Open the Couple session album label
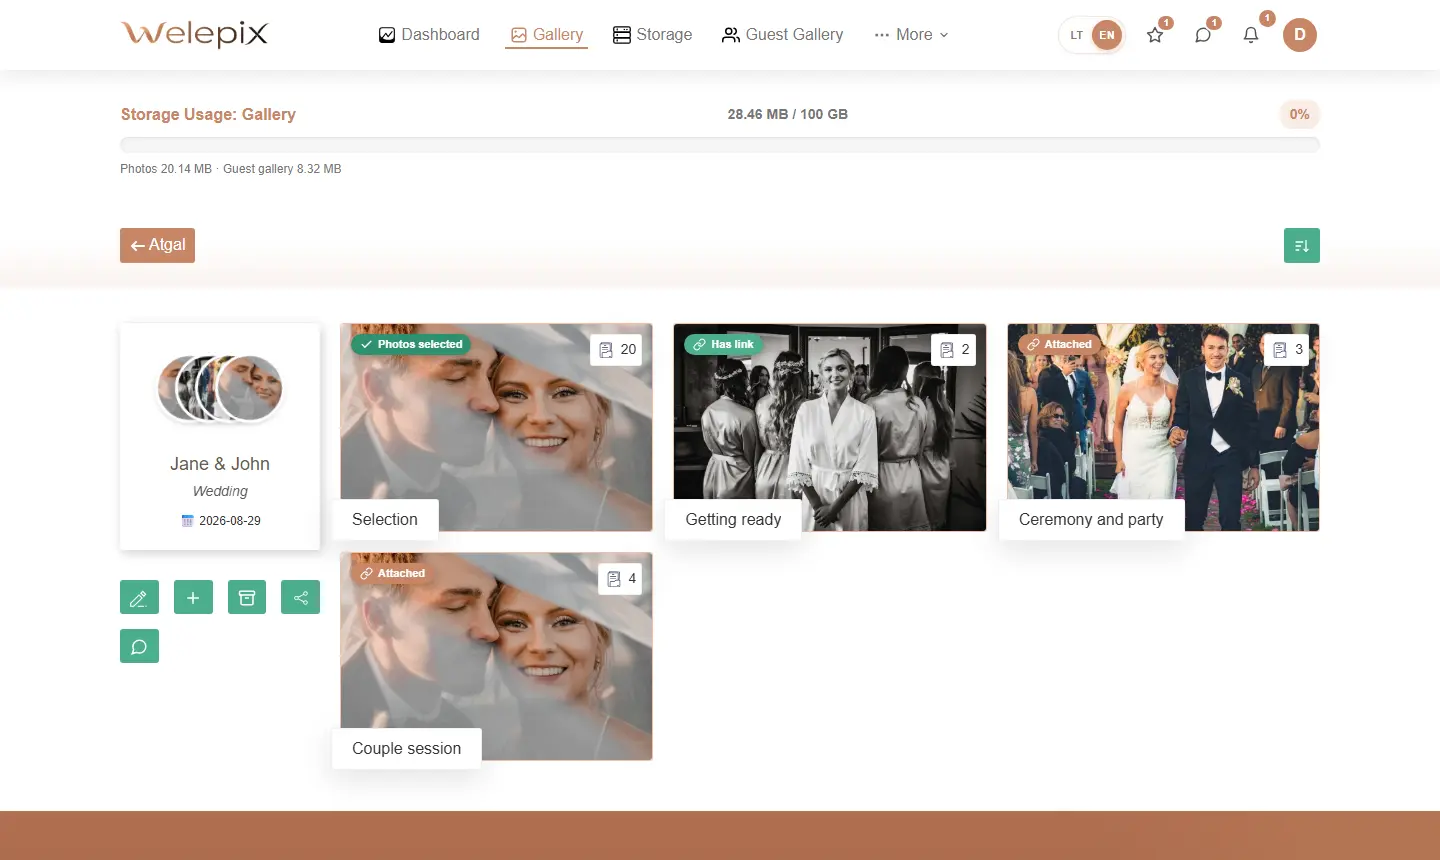The height and width of the screenshot is (860, 1440). coord(406,748)
